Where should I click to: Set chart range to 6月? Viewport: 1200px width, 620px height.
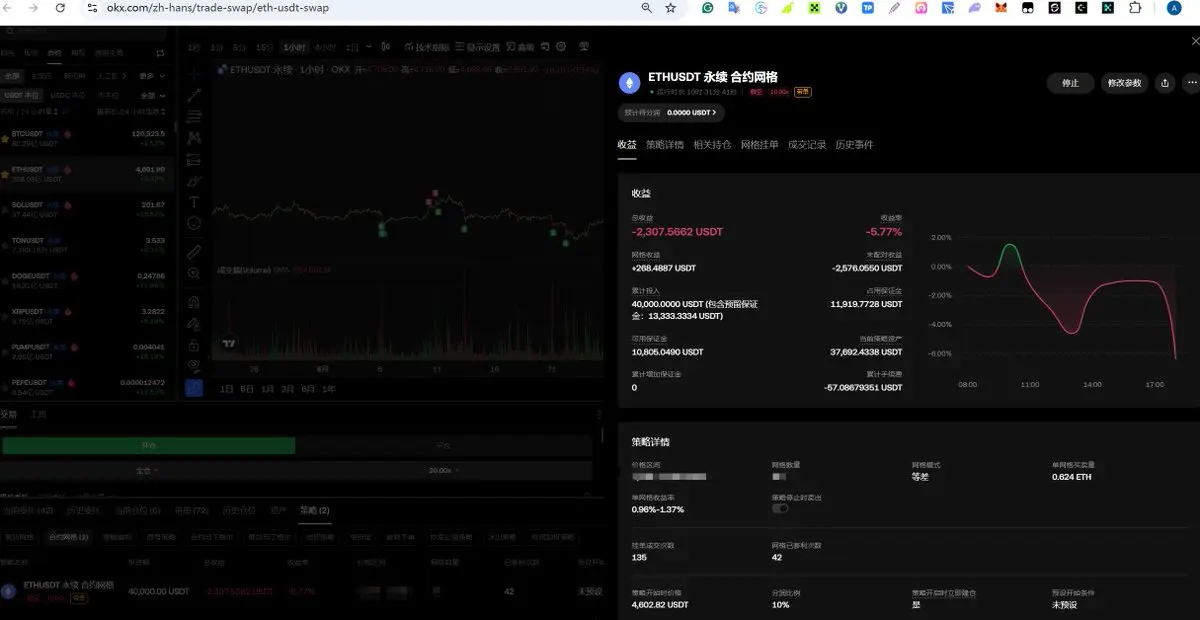(308, 389)
